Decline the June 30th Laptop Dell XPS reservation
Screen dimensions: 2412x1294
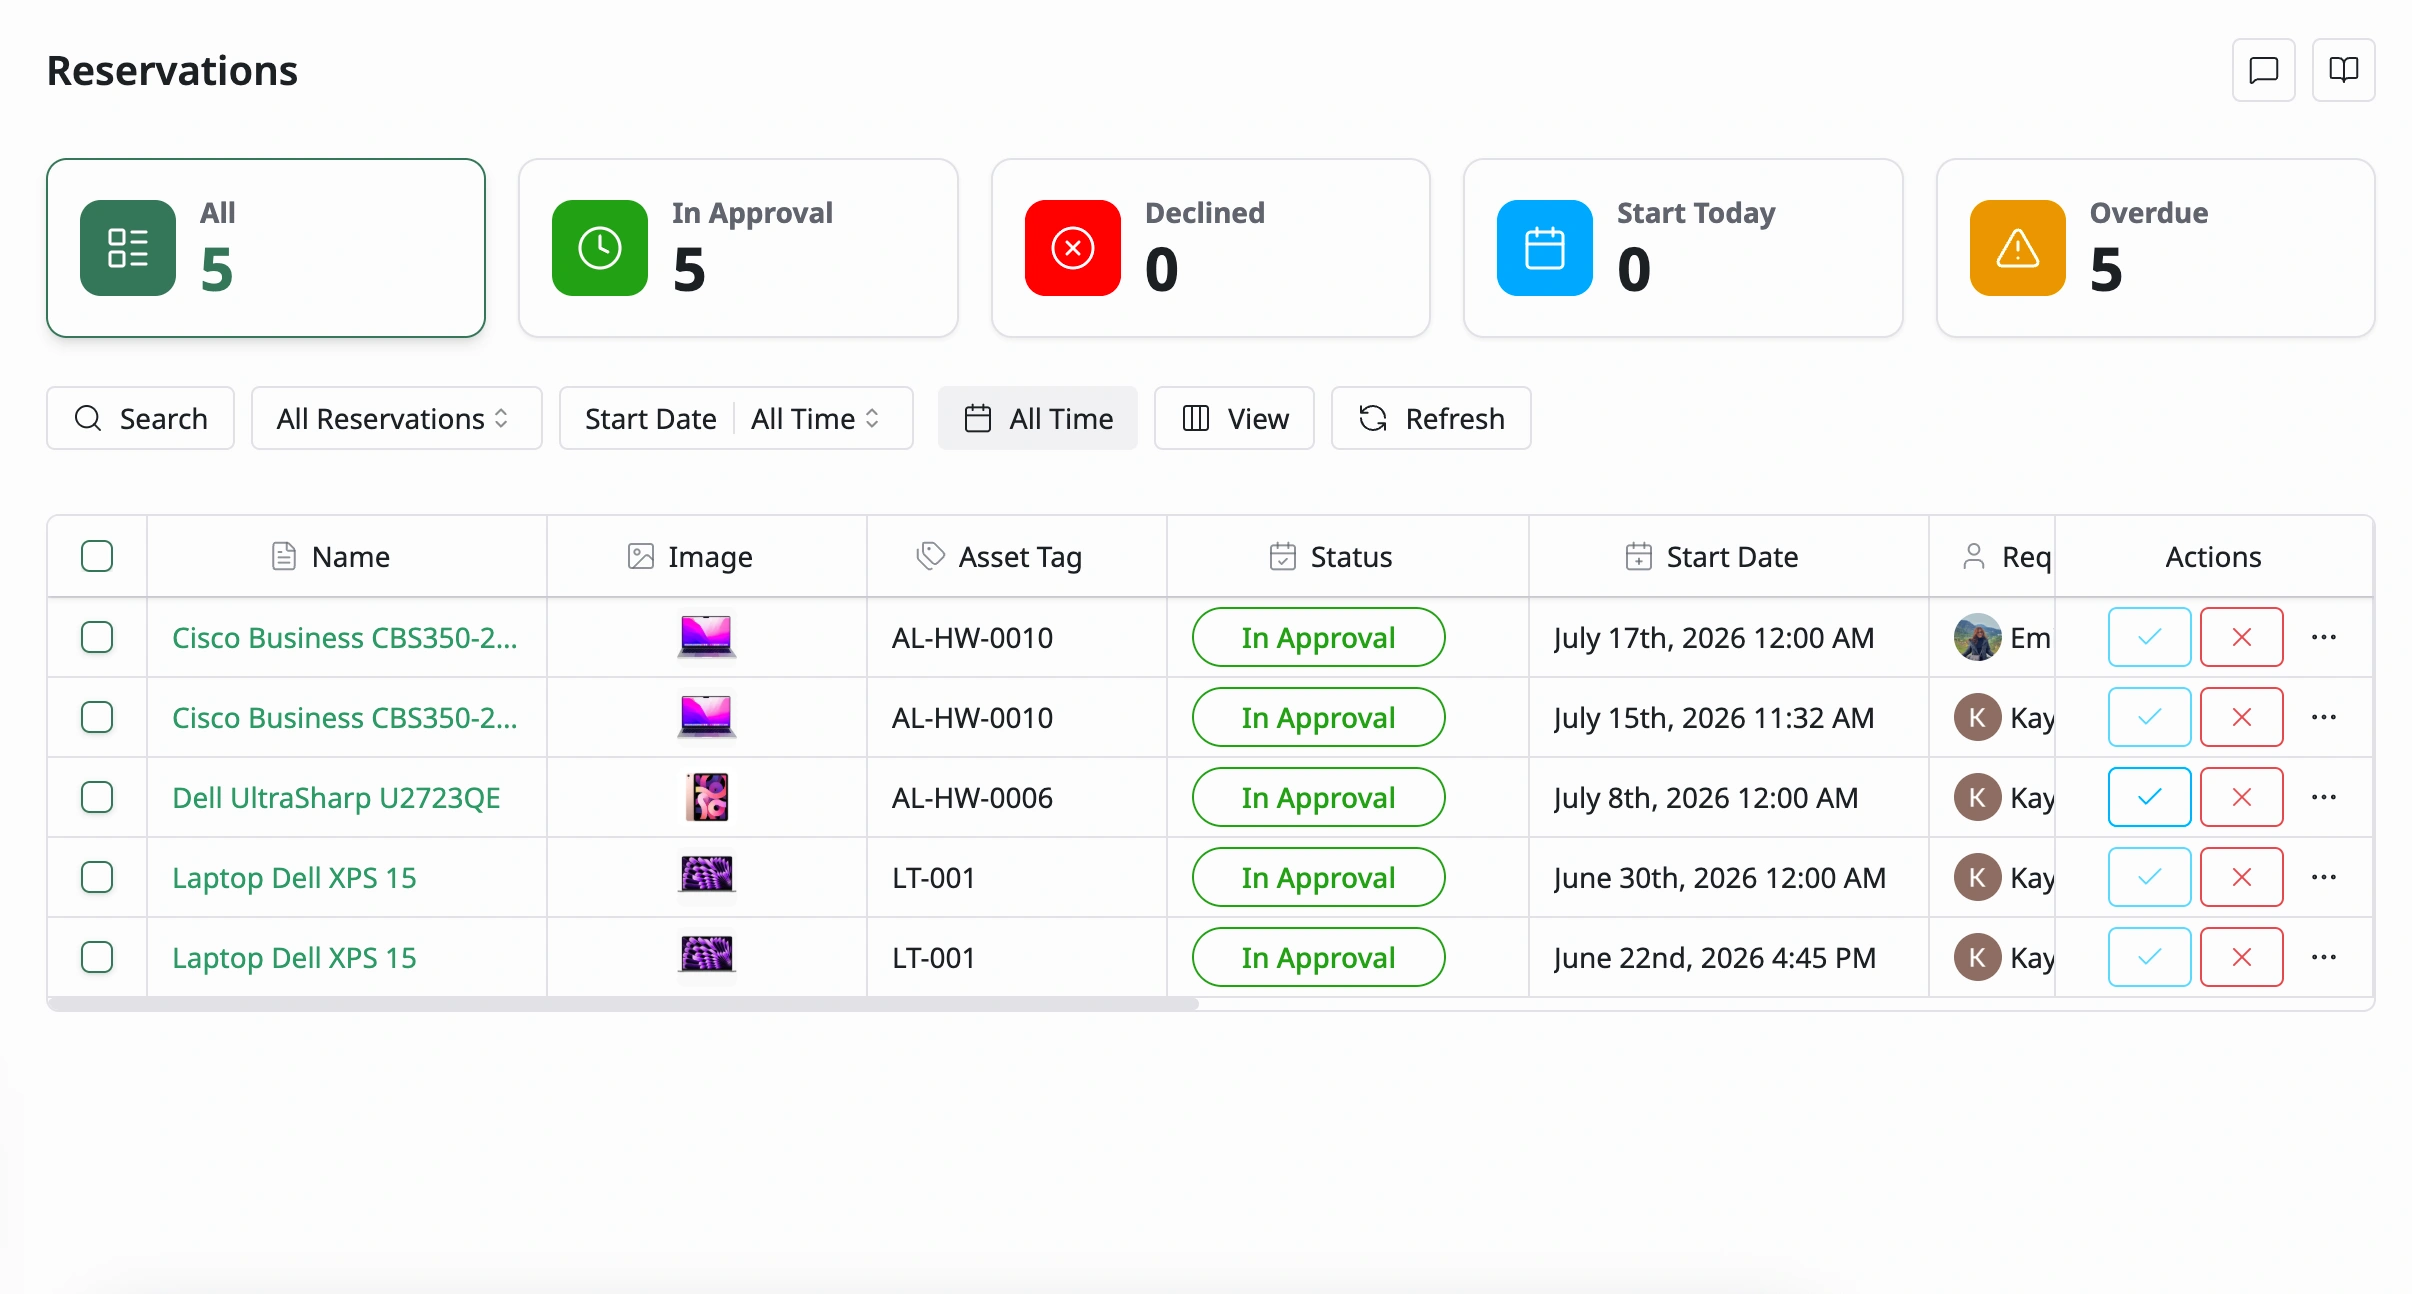2242,877
